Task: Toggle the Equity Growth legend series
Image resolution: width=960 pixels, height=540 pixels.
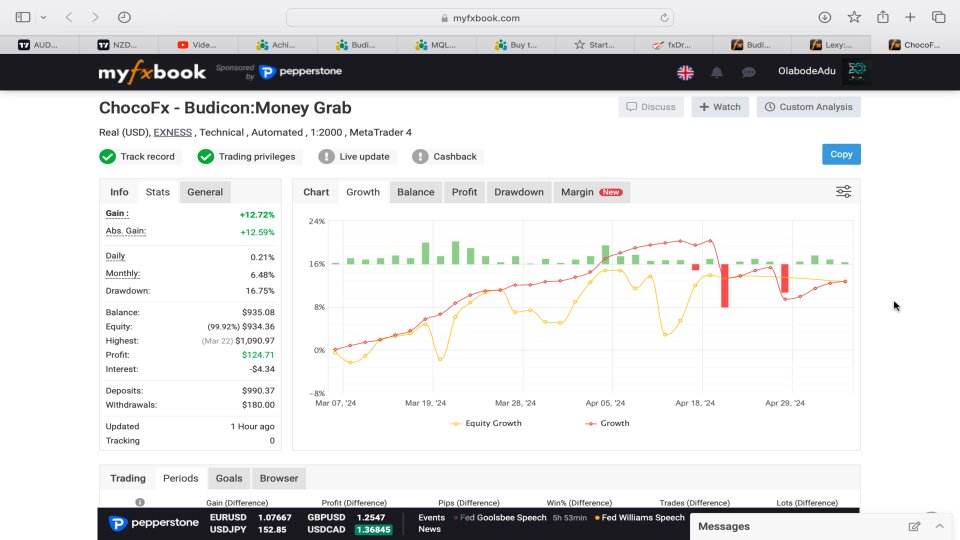Action: tap(486, 423)
